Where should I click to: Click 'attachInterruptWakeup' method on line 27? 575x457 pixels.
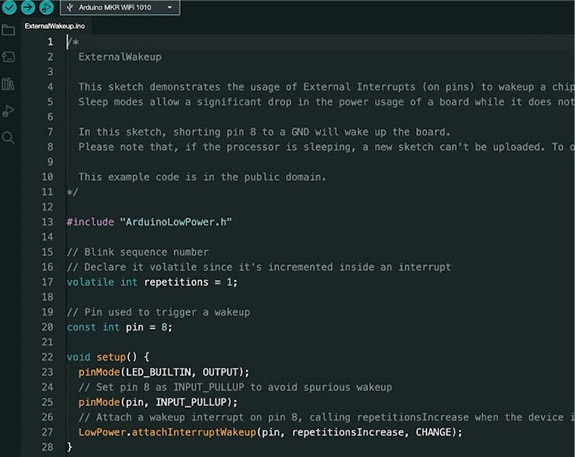pos(194,432)
